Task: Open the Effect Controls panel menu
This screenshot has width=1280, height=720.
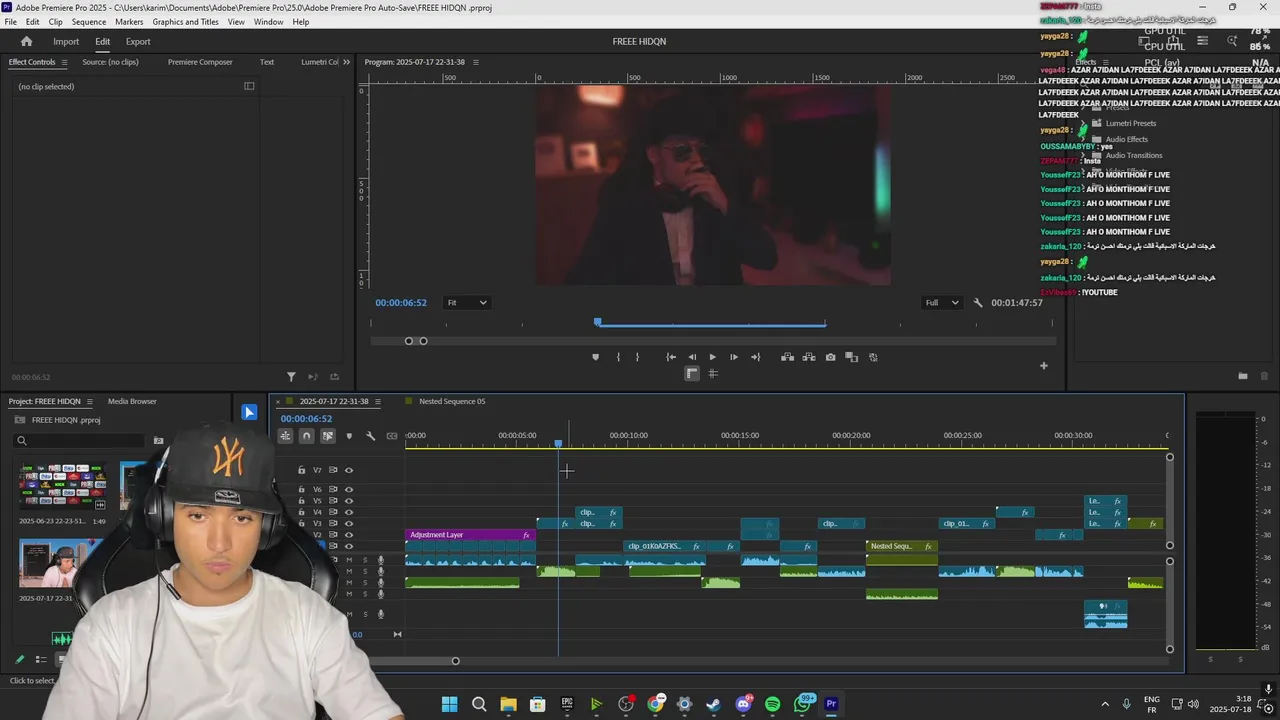Action: 64,62
